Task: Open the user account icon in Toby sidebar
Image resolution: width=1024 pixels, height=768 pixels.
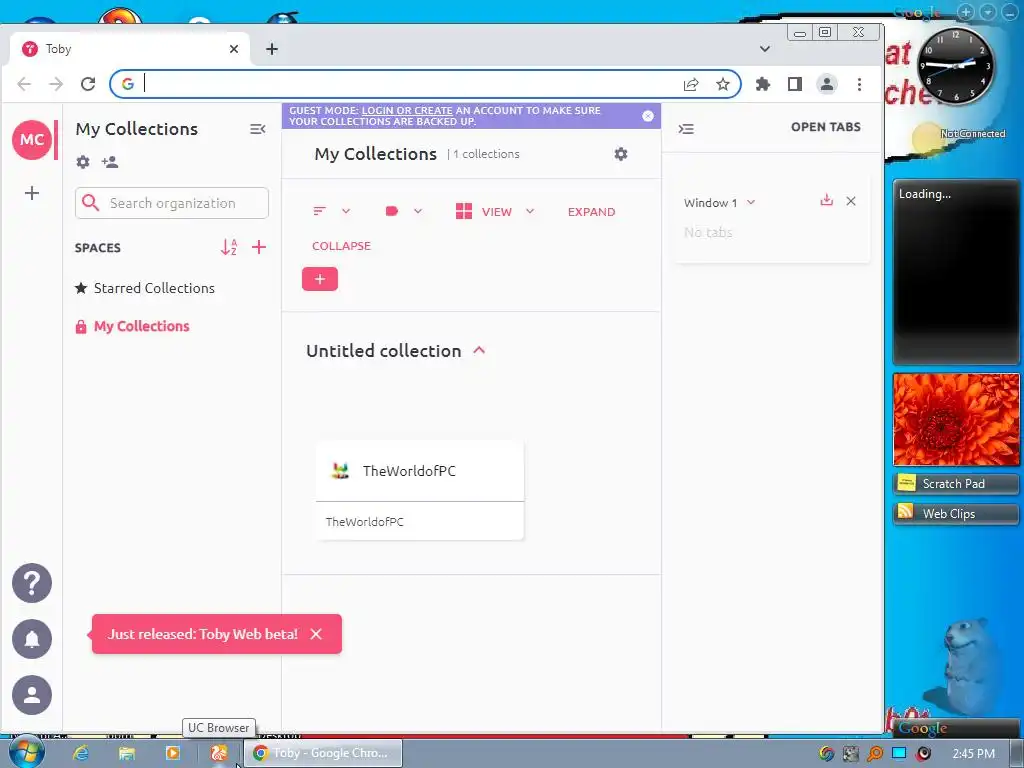Action: (31, 695)
